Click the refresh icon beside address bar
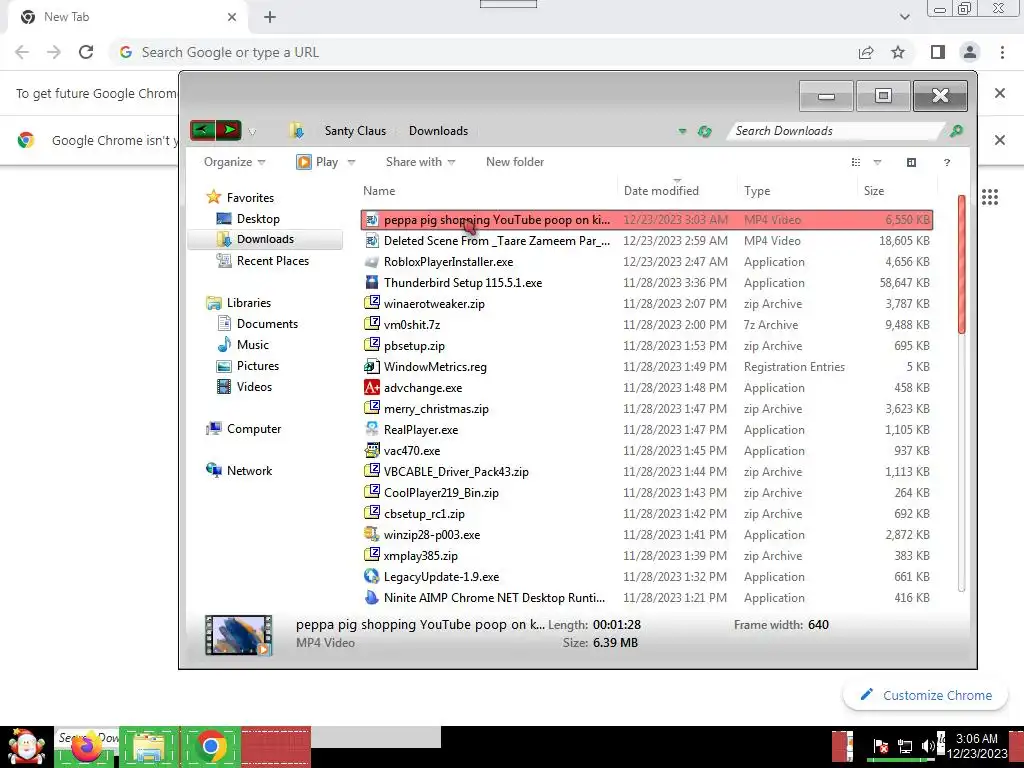This screenshot has width=1024, height=768. click(x=704, y=131)
